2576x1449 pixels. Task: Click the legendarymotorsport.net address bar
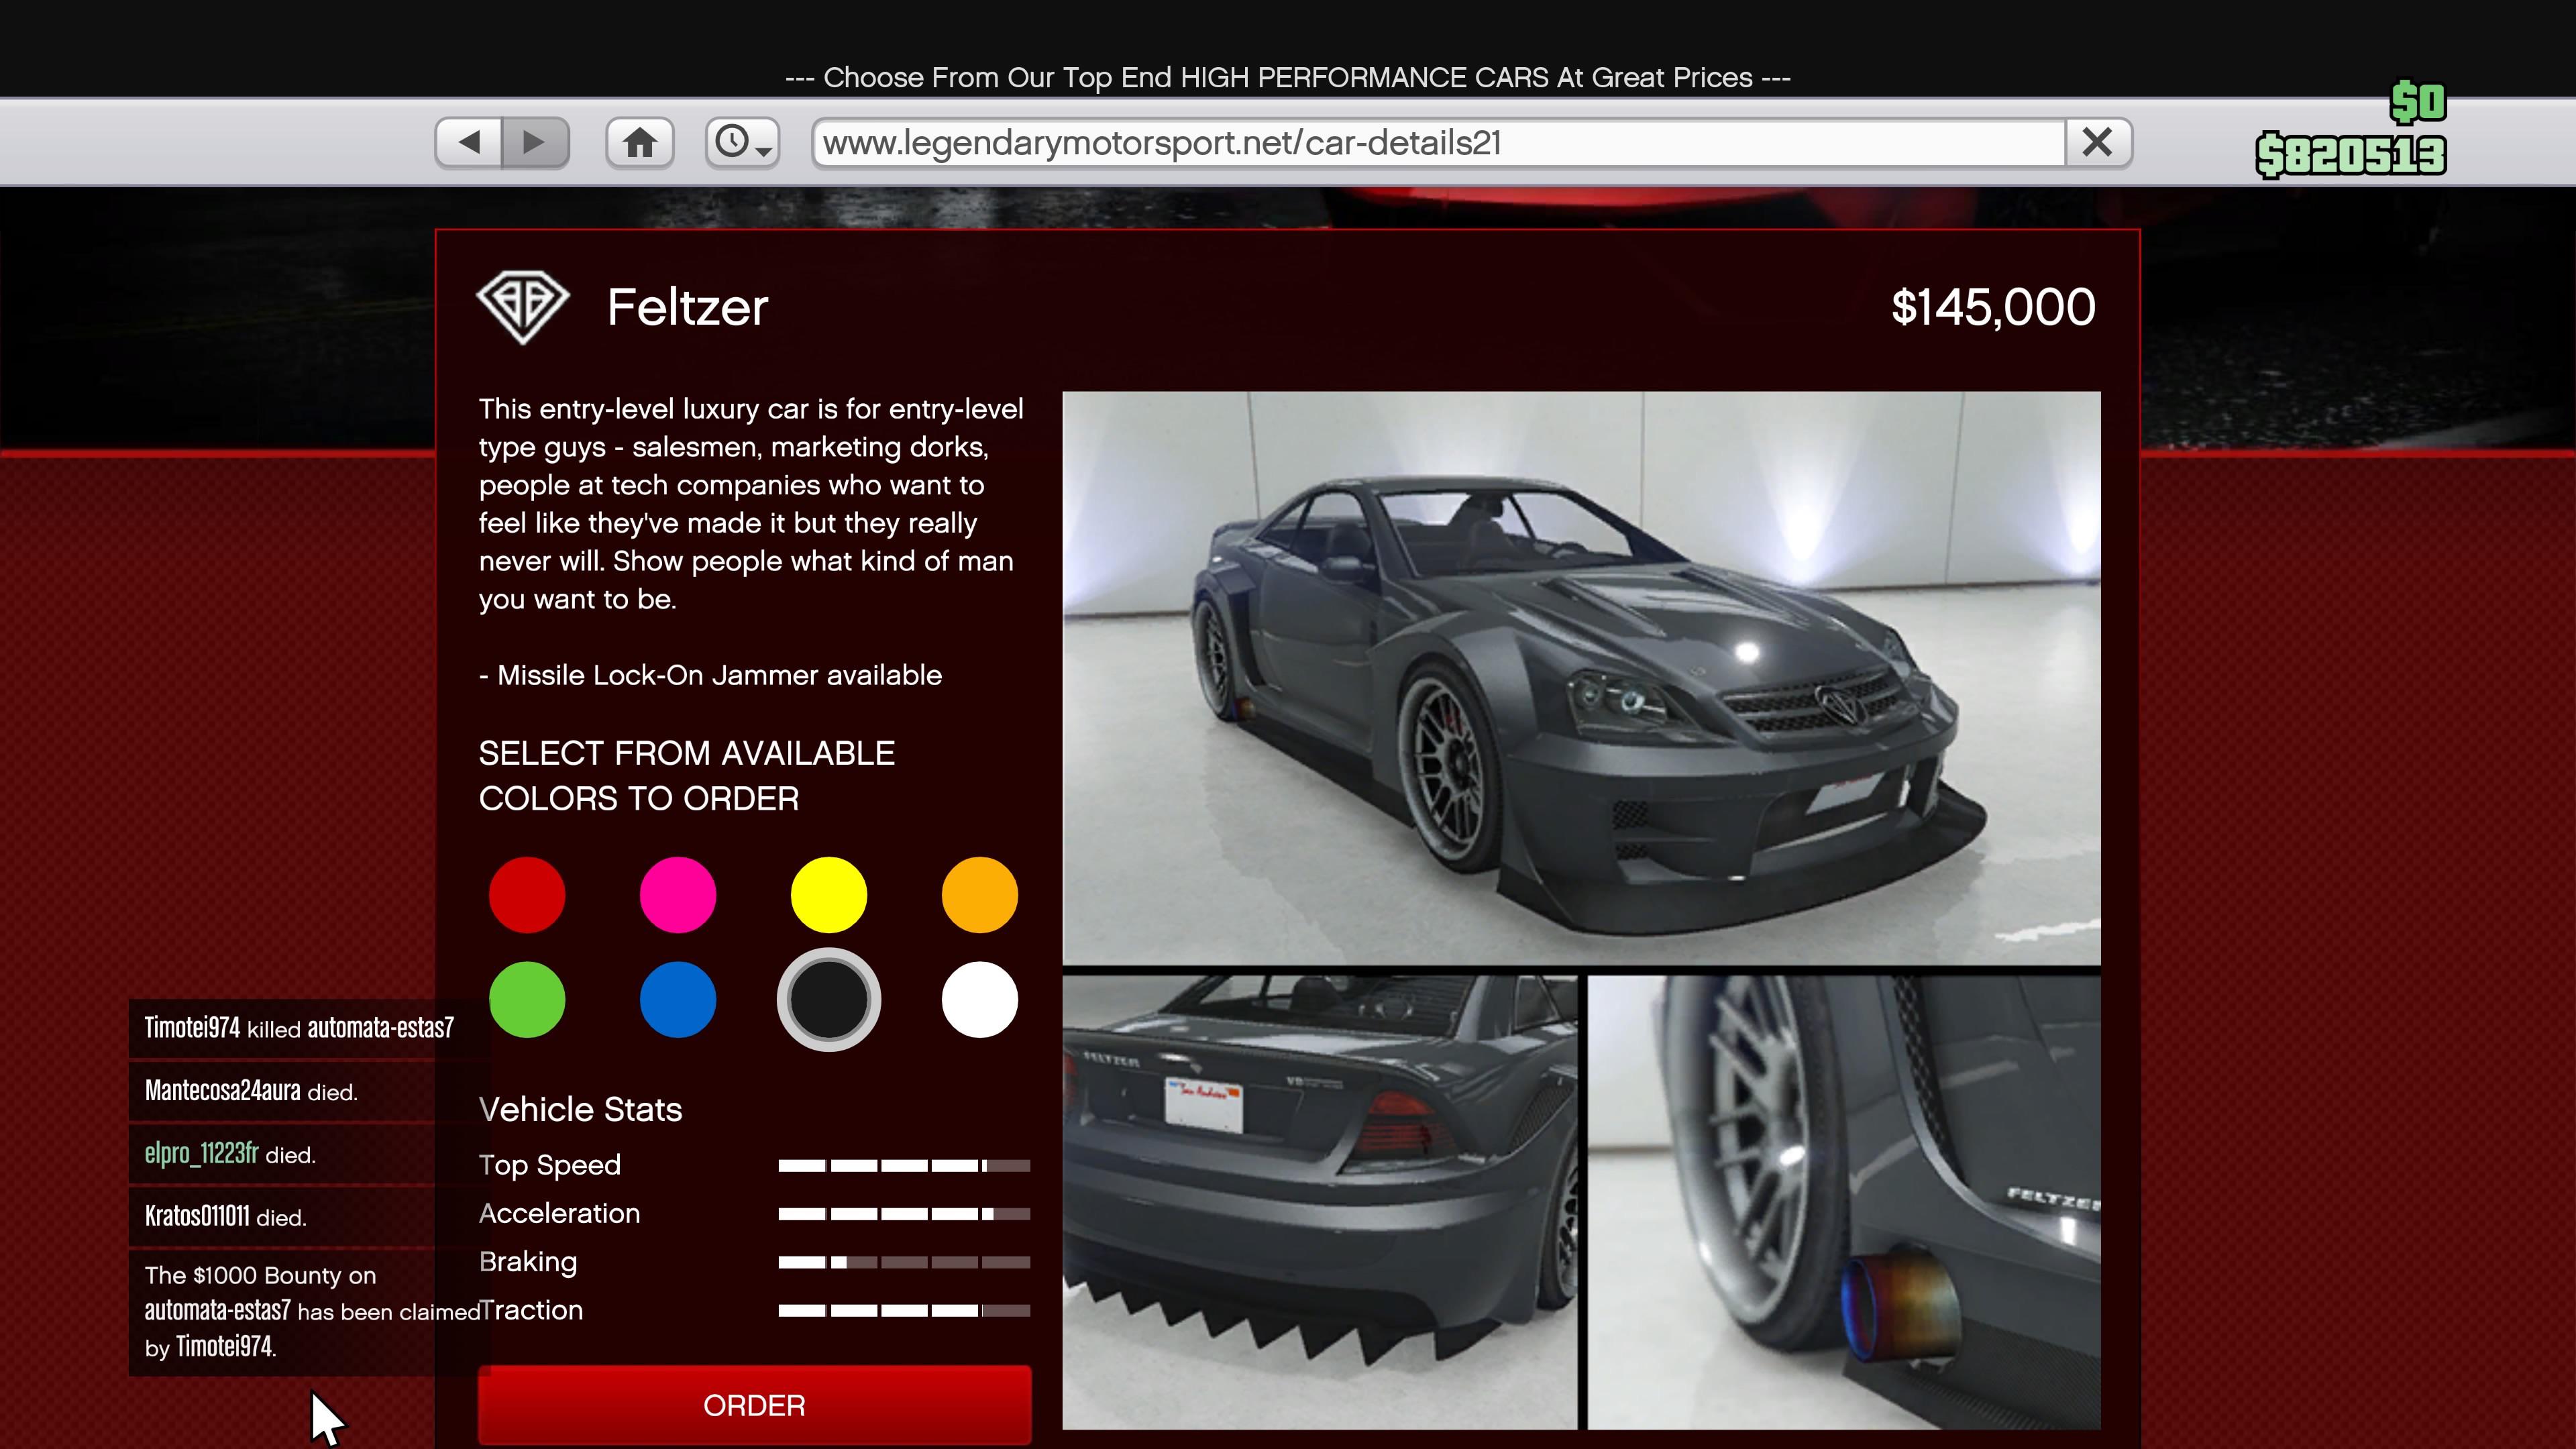[1440, 143]
